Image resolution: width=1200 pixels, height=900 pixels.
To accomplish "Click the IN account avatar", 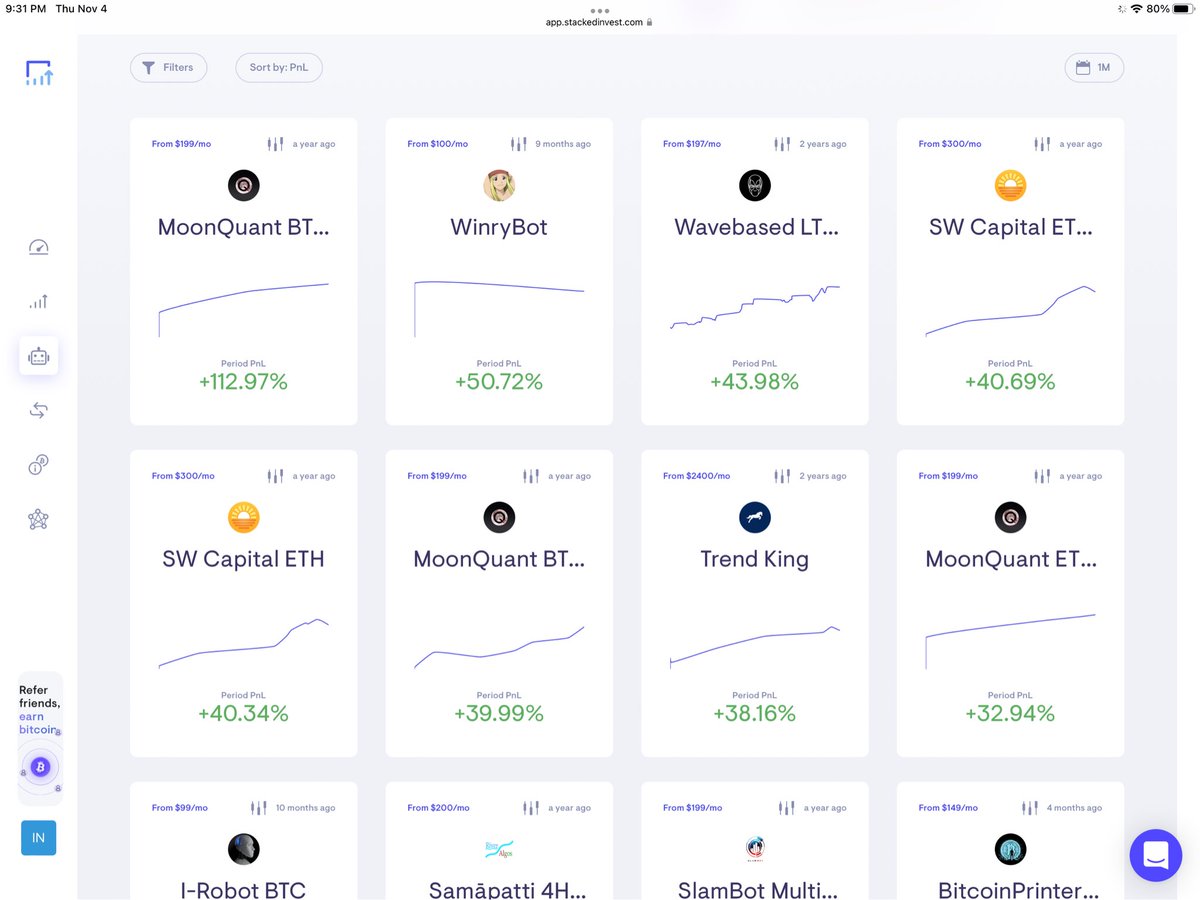I will [x=39, y=838].
